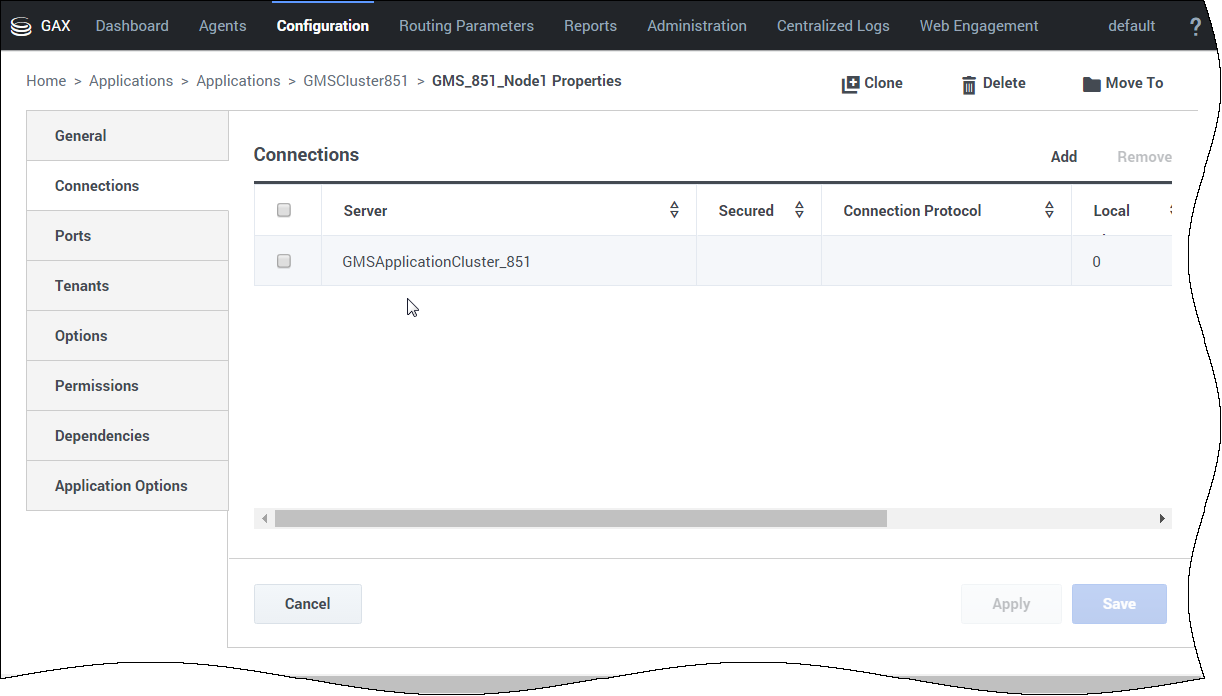Viewport: 1222px width, 696px height.
Task: Sort the Server column using its sort arrows
Action: [x=675, y=210]
